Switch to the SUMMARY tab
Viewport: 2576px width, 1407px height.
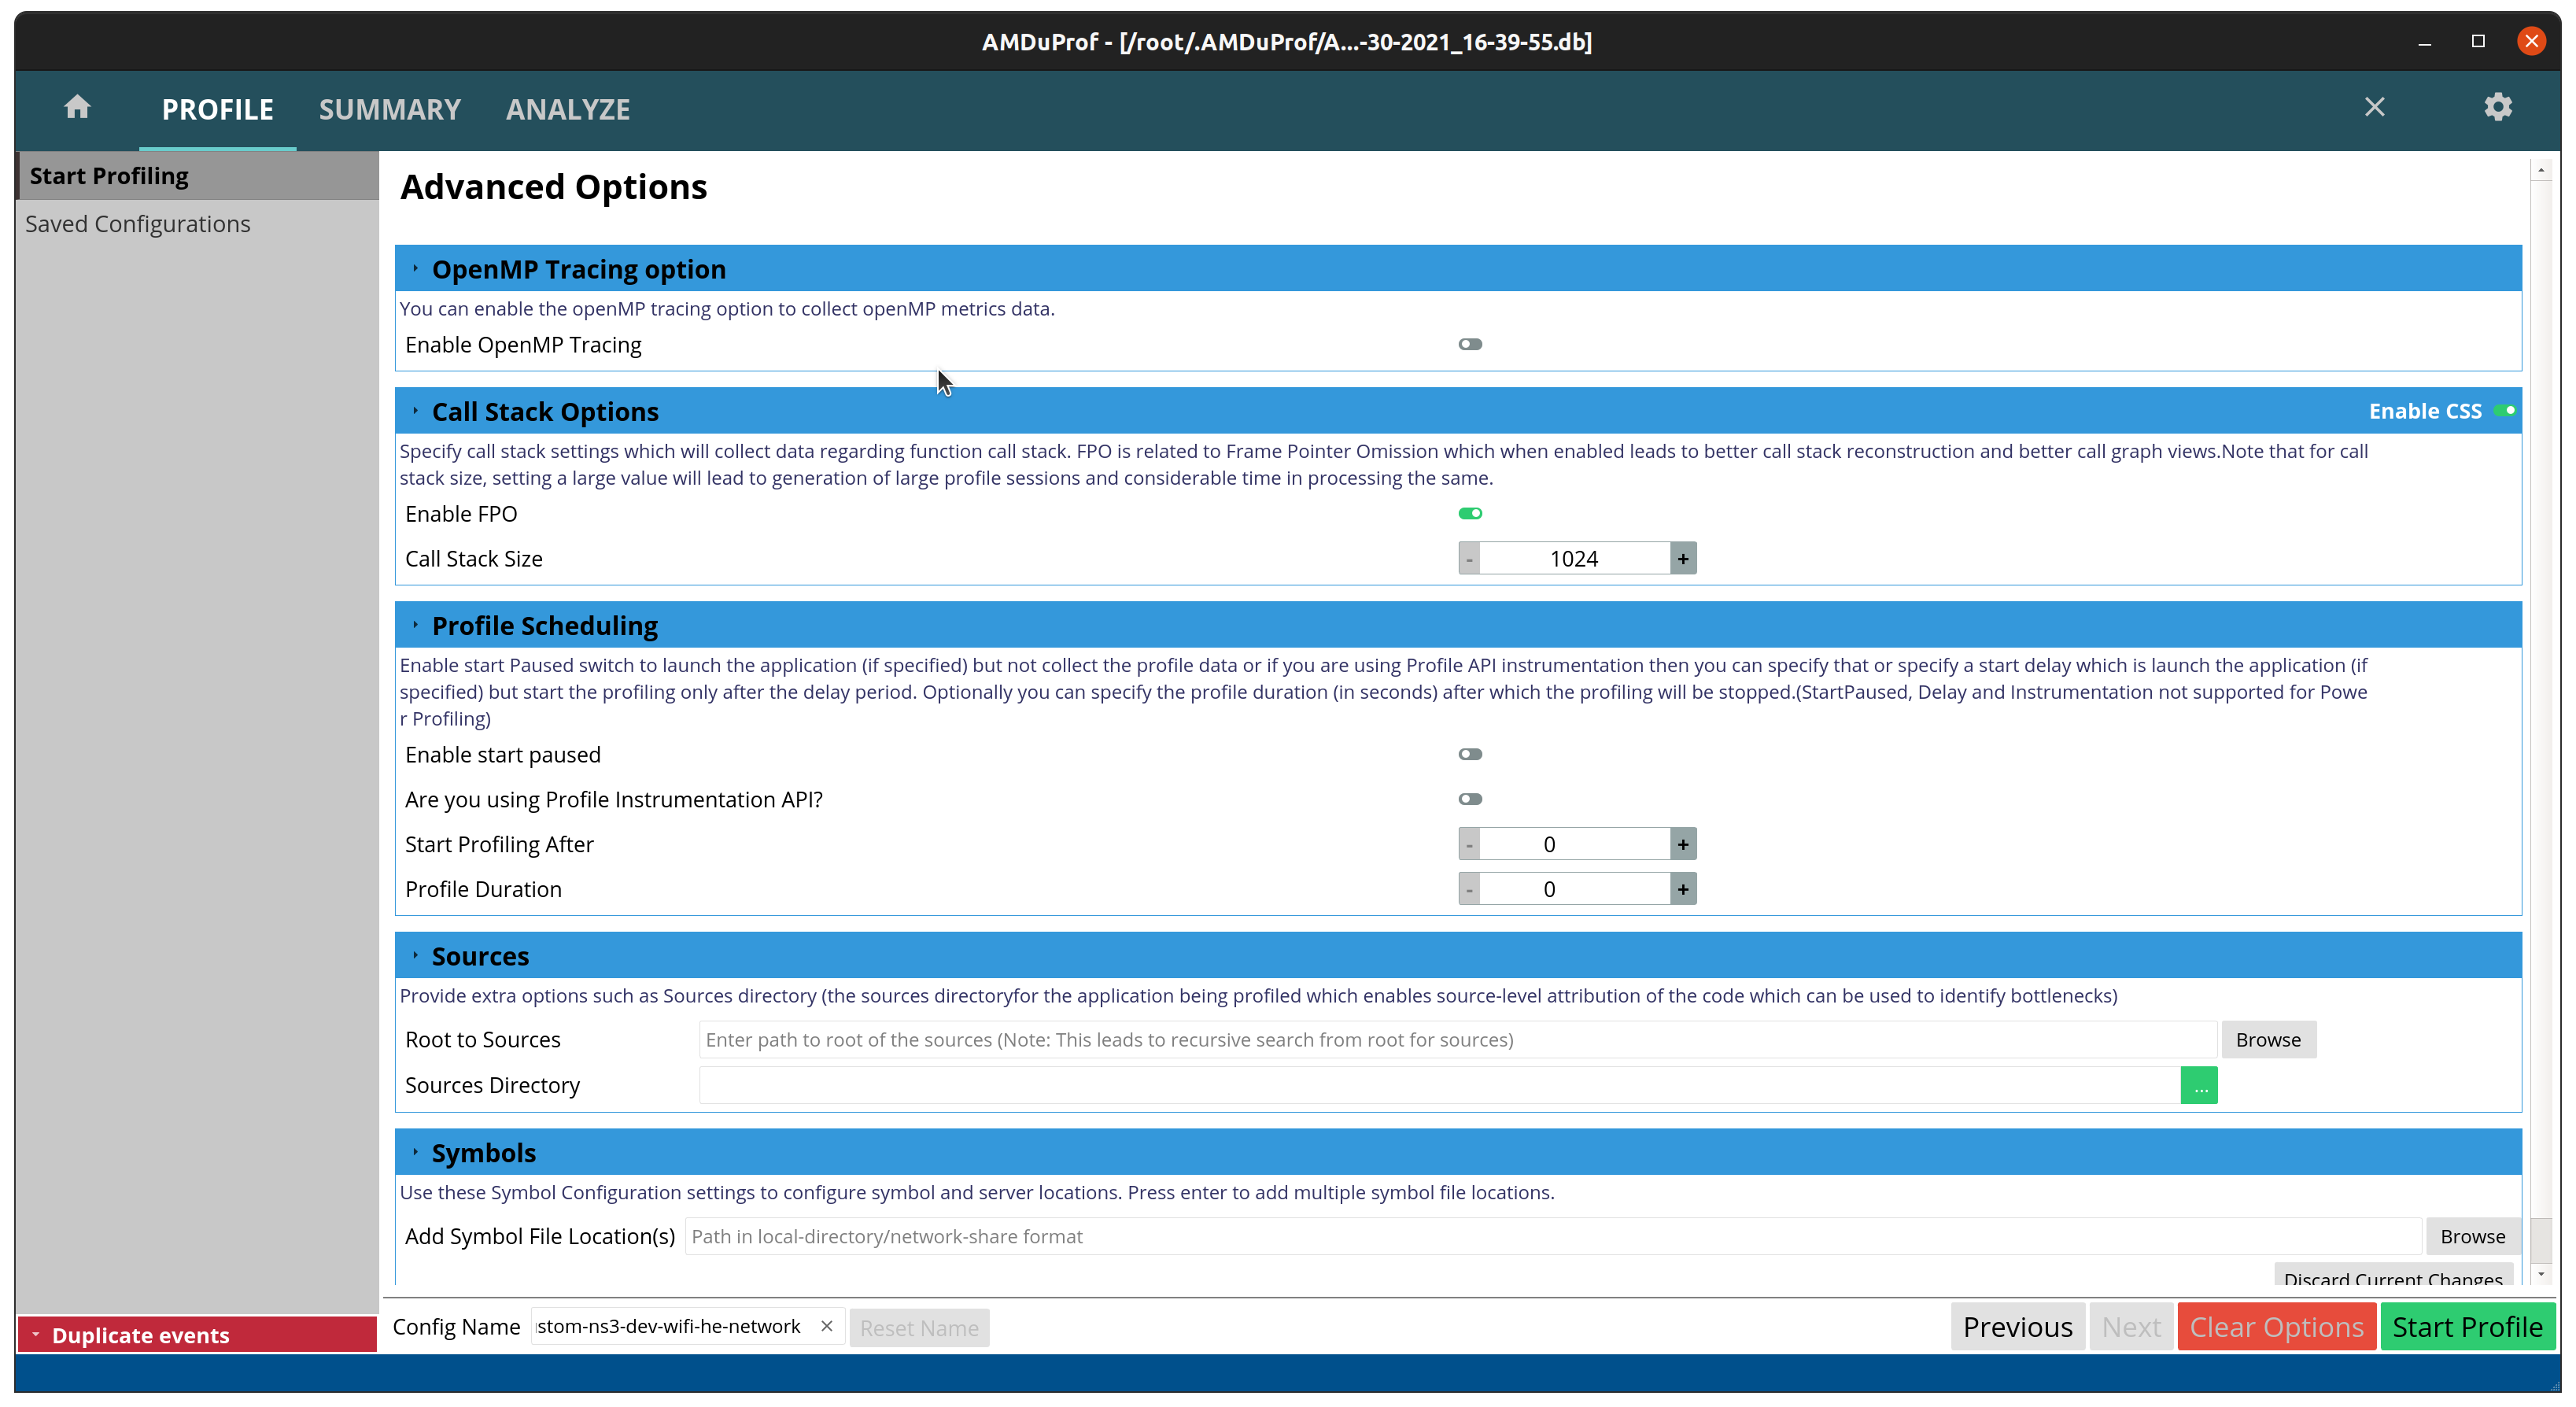[x=389, y=109]
